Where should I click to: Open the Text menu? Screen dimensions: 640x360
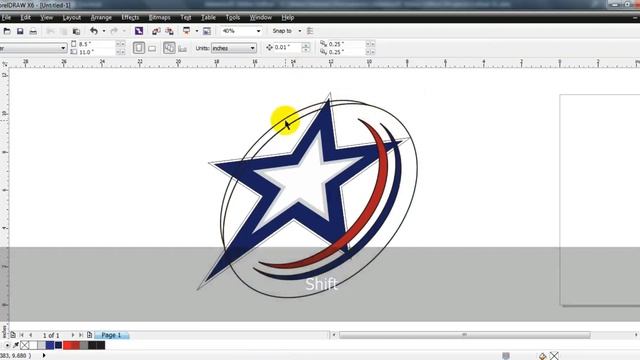[x=186, y=18]
